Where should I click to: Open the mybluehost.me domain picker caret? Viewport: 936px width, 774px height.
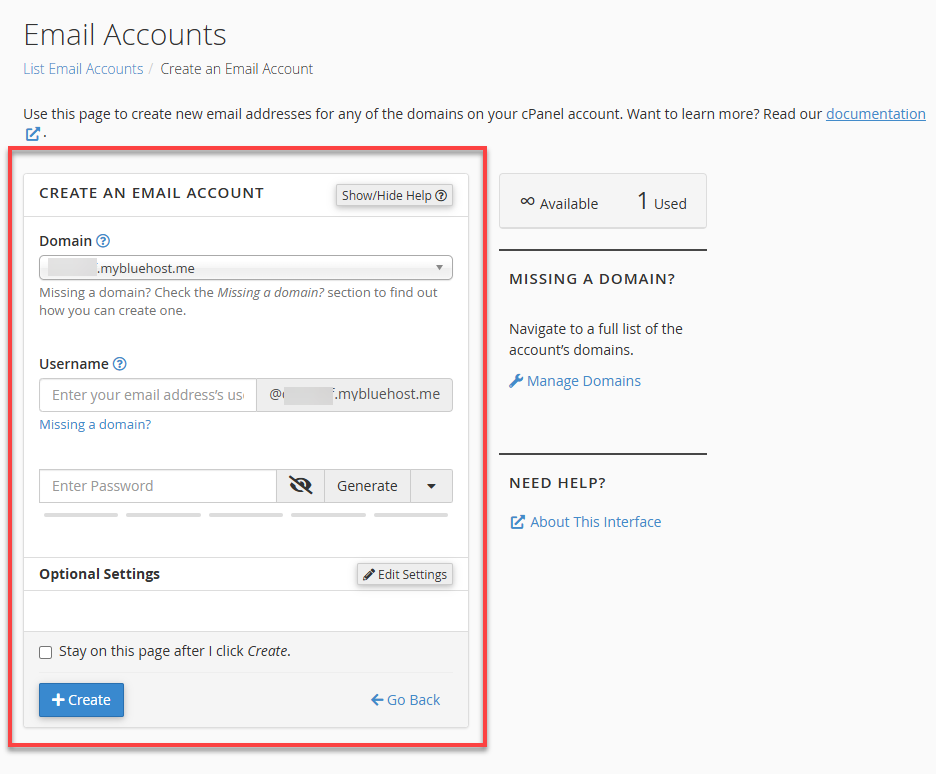(x=439, y=268)
